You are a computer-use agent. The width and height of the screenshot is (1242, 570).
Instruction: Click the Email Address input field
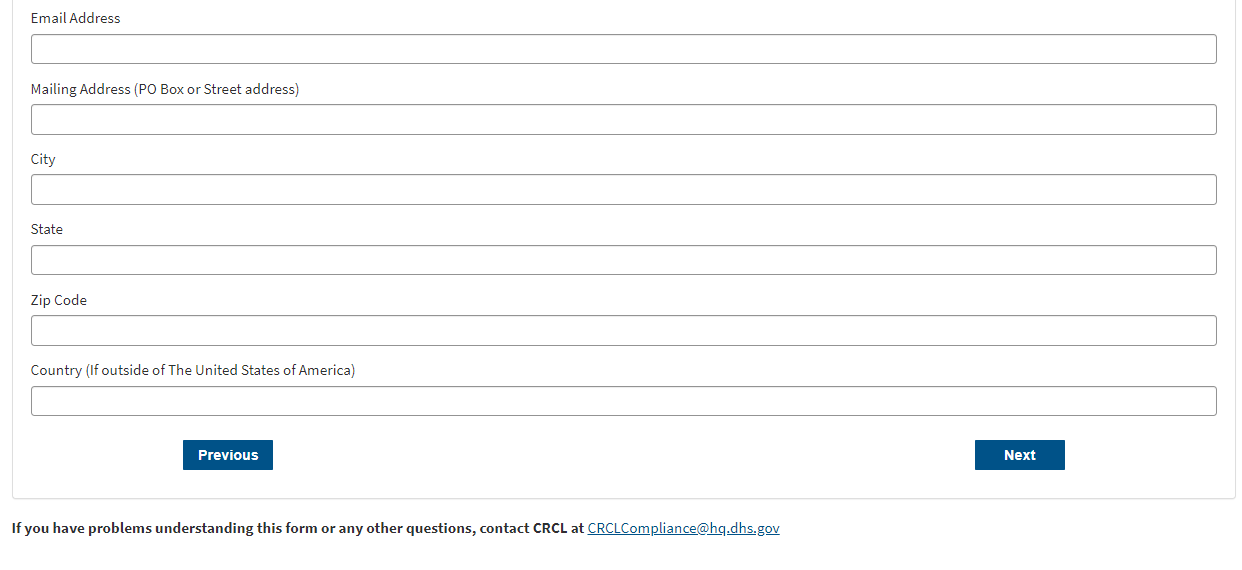pyautogui.click(x=623, y=49)
